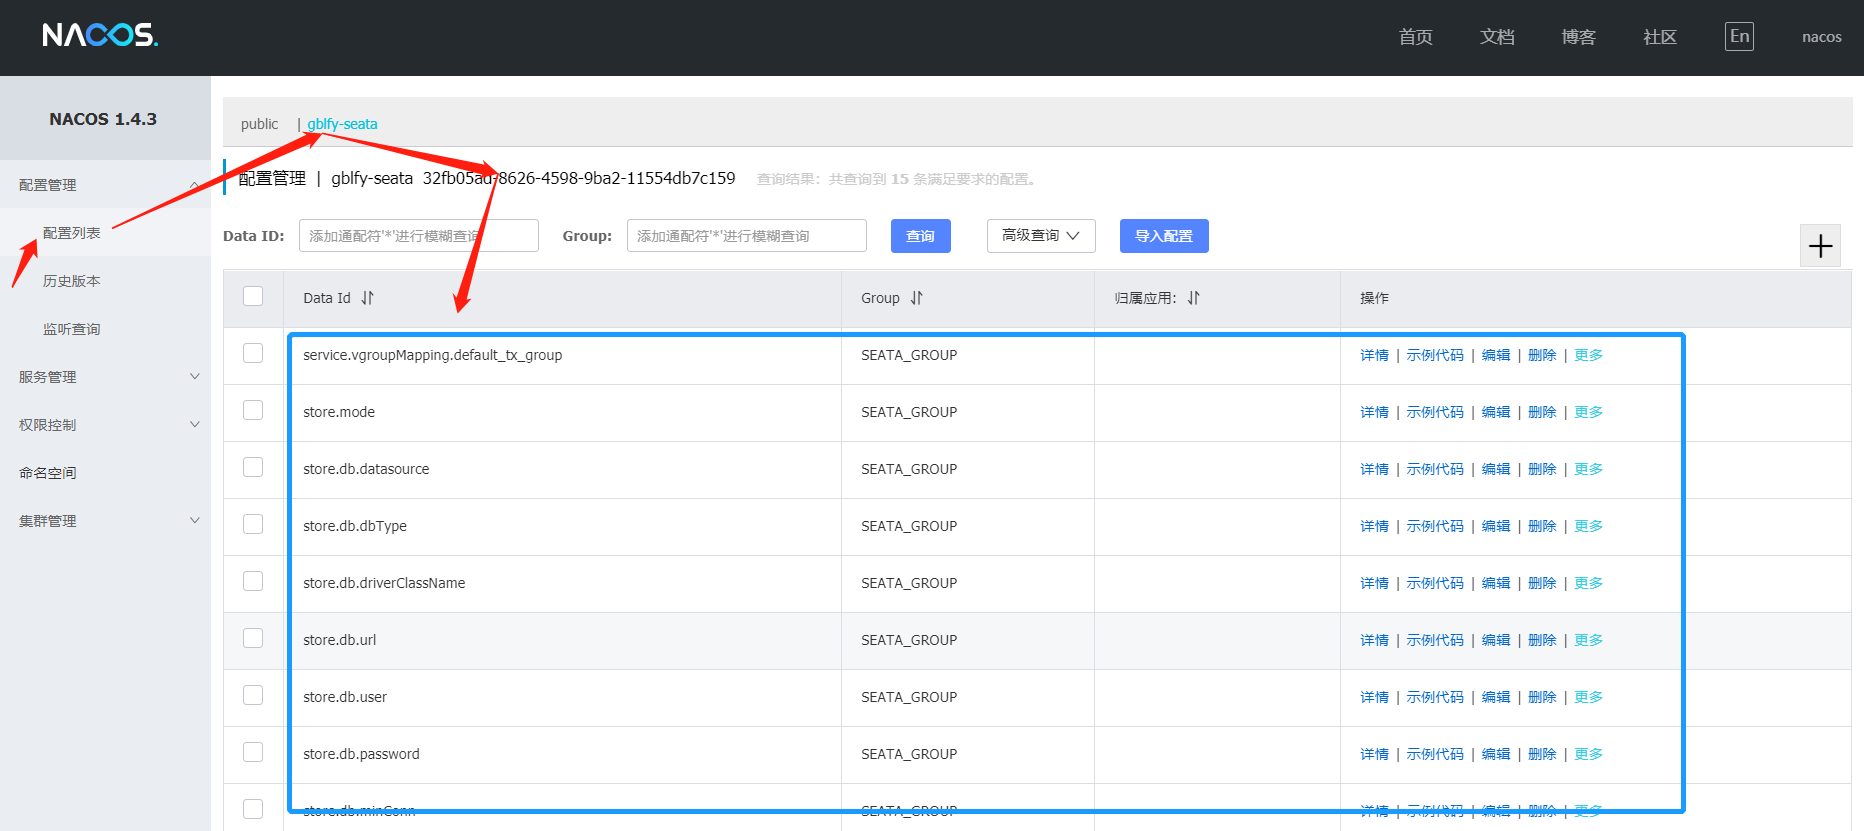1864x831 pixels.
Task: Check the store.db.driverClassName row
Action: coord(253,581)
